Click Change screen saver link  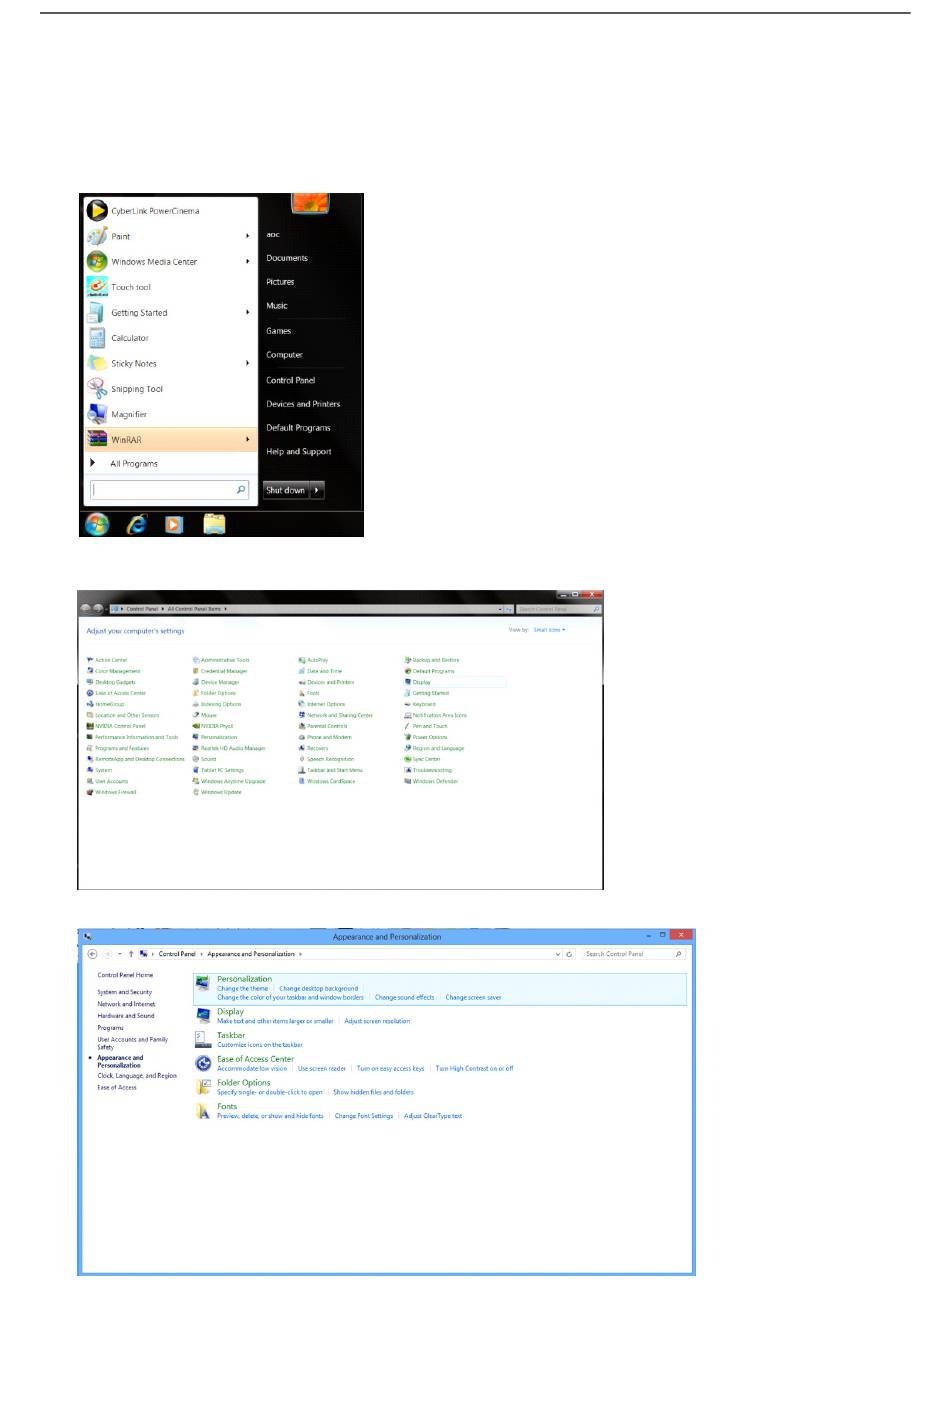tap(474, 997)
